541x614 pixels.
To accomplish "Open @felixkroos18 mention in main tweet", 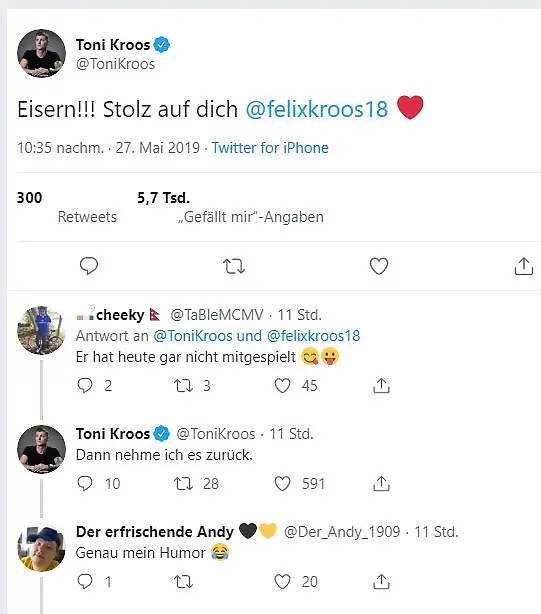I will [x=317, y=109].
